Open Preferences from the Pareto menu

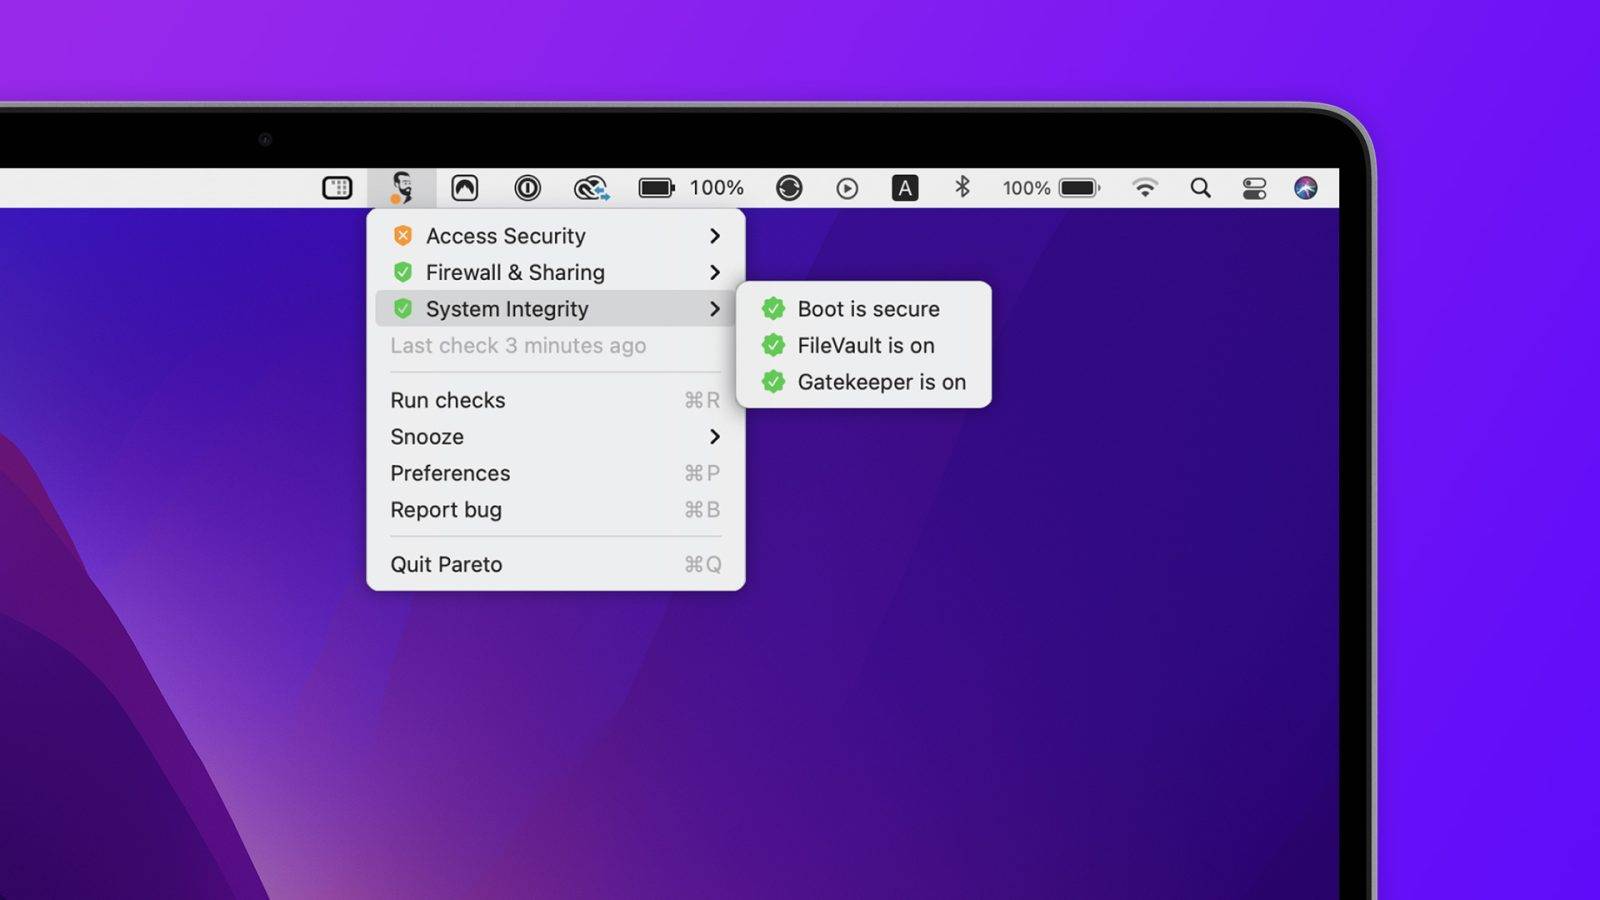coord(450,473)
